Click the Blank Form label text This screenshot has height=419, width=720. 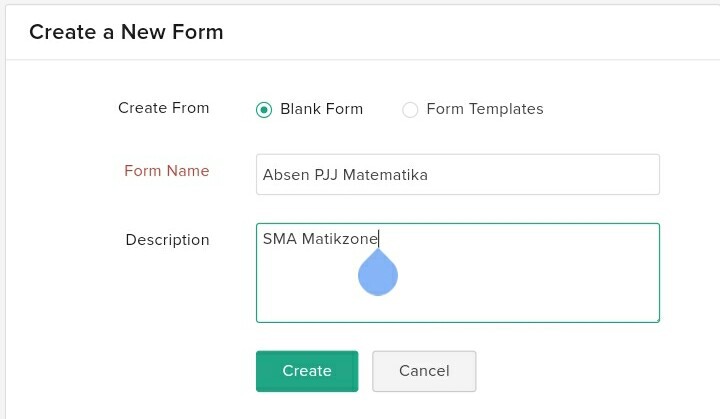[321, 109]
